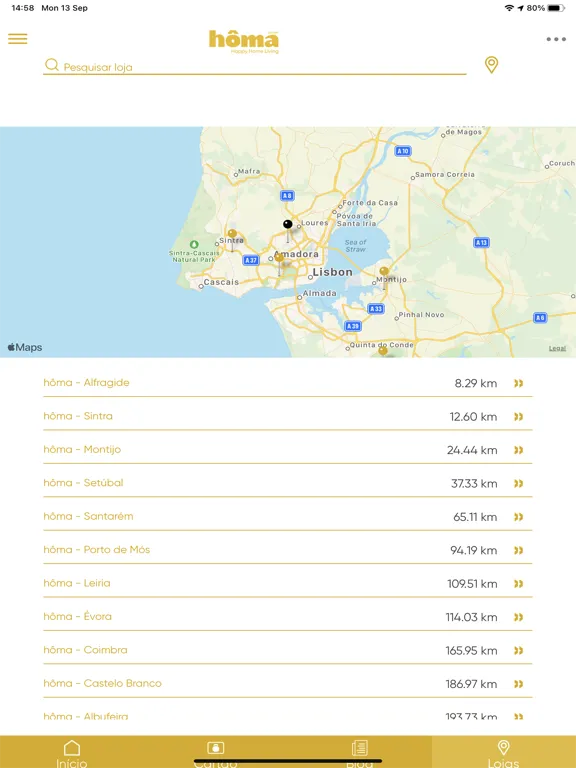This screenshot has width=576, height=768.
Task: Expand Porto de Mós row double chevron
Action: click(518, 551)
